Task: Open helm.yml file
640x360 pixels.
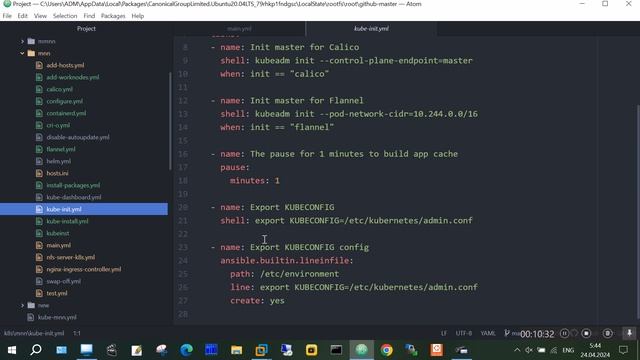Action: click(x=58, y=161)
